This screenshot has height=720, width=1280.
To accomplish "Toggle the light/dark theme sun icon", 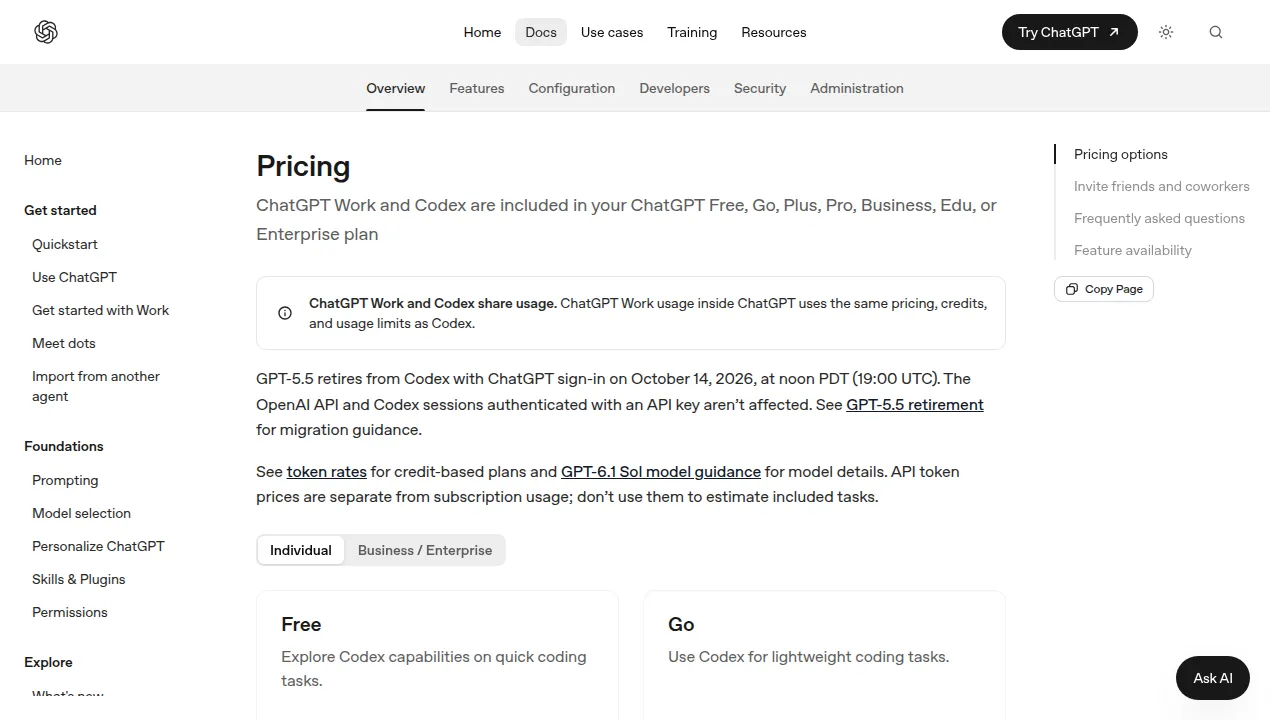I will coord(1166,32).
